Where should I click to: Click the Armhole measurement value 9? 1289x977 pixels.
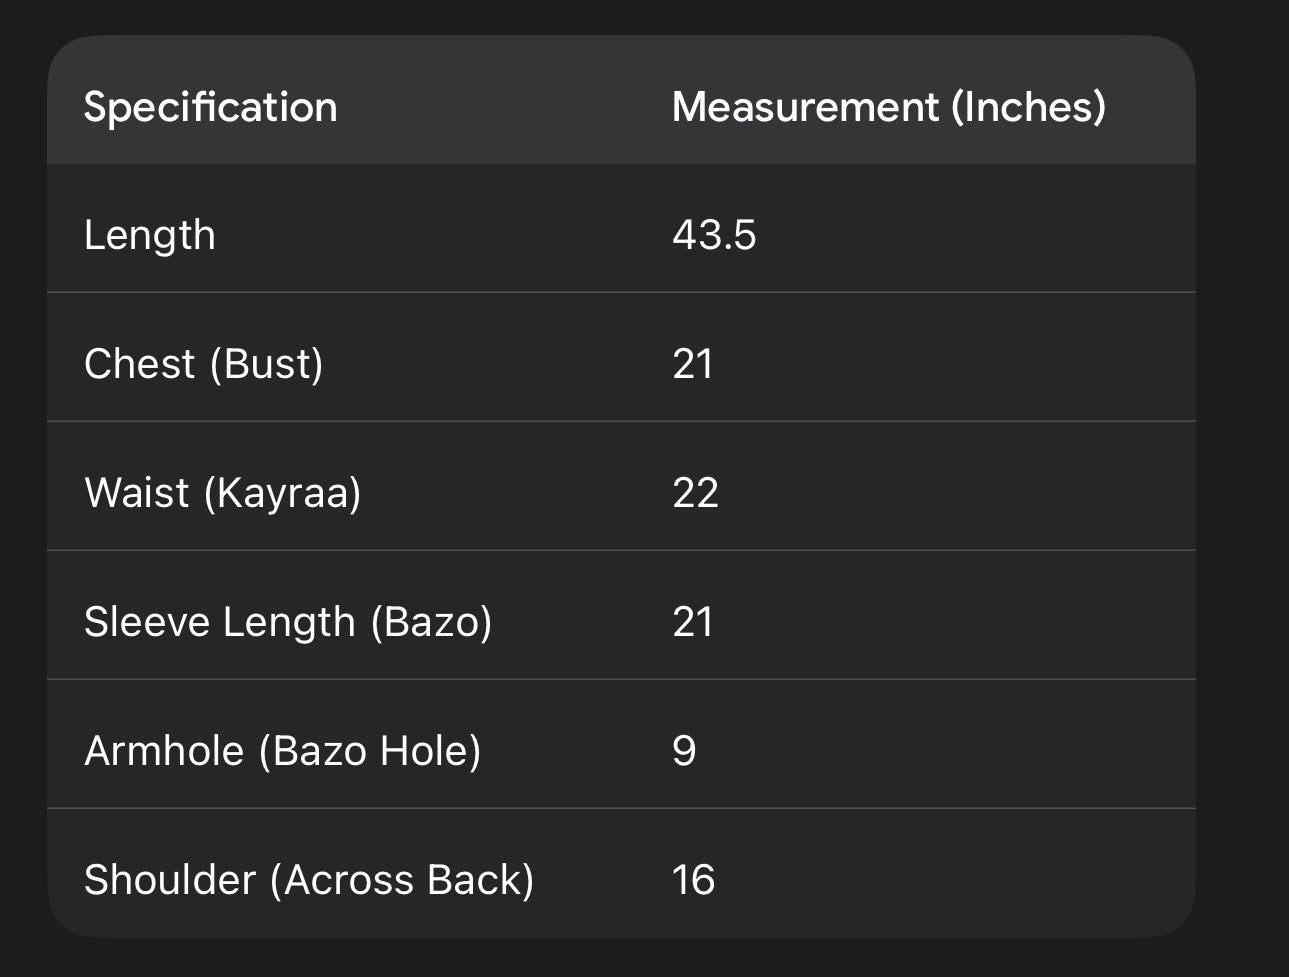point(684,751)
